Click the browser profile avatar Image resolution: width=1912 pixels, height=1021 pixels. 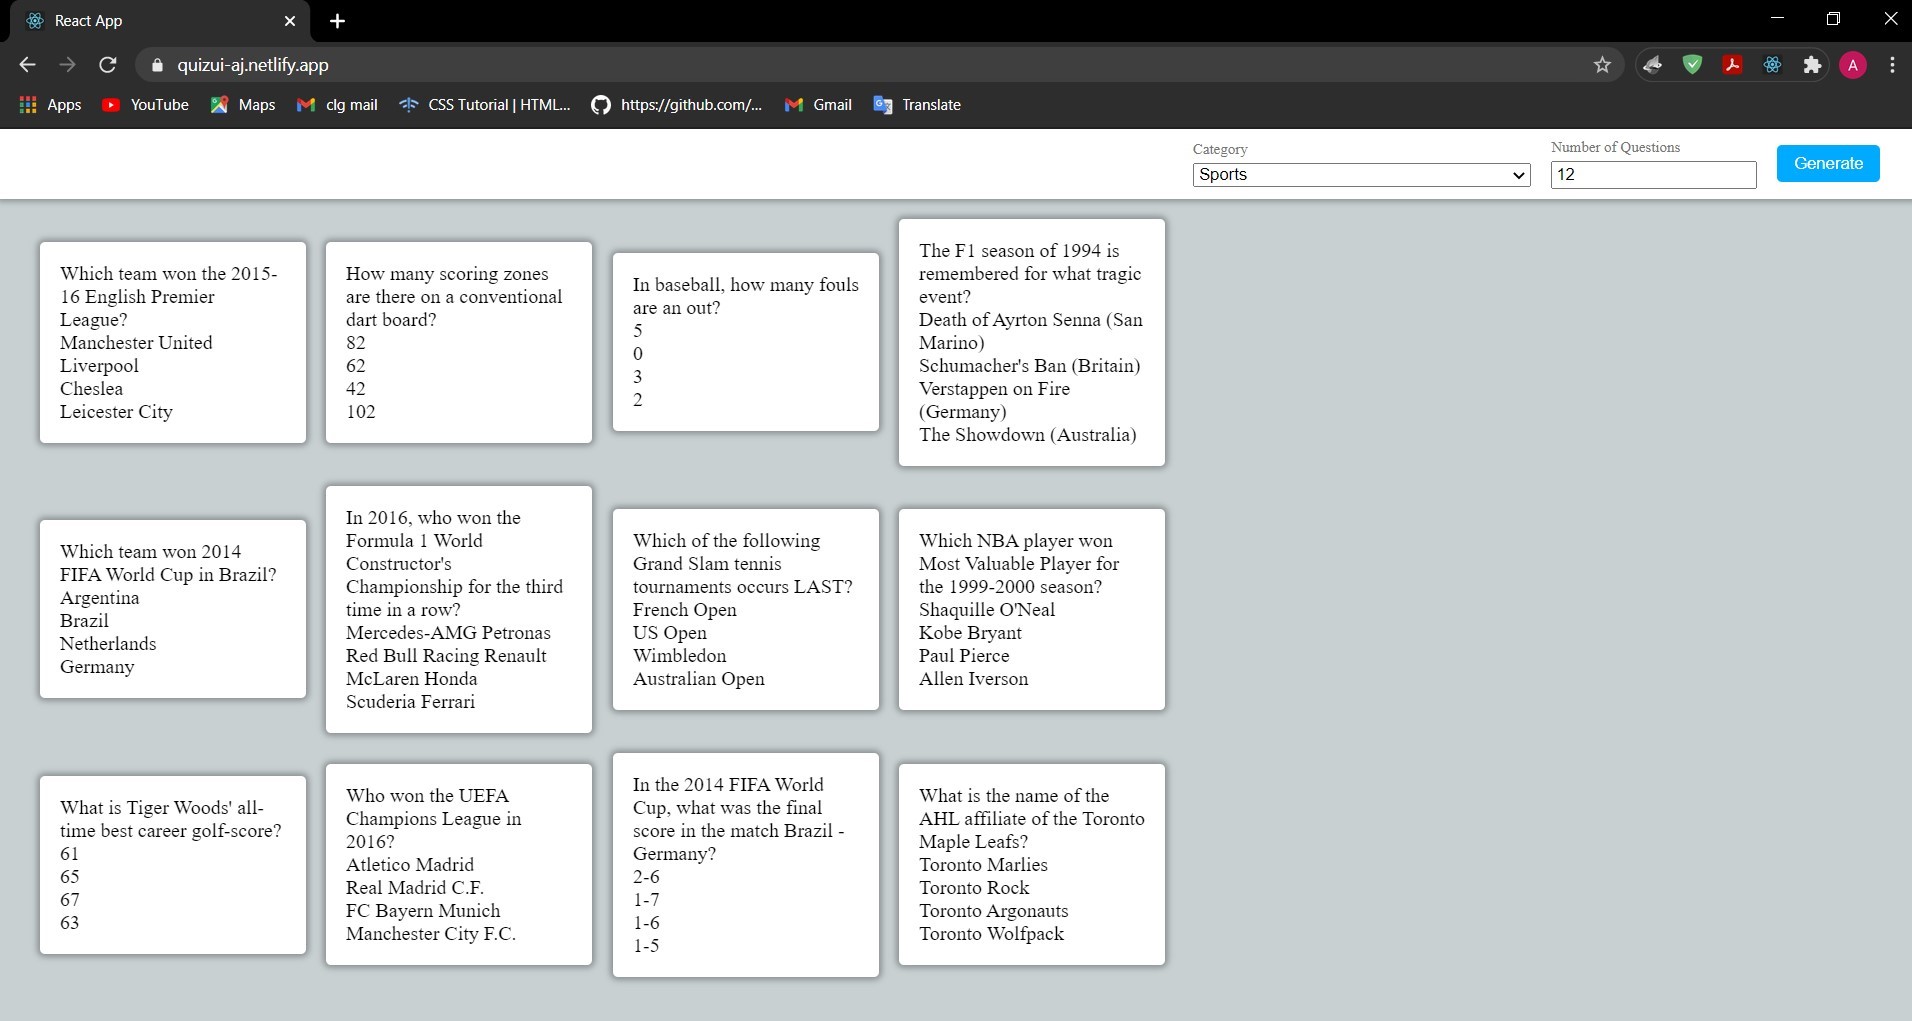point(1852,64)
